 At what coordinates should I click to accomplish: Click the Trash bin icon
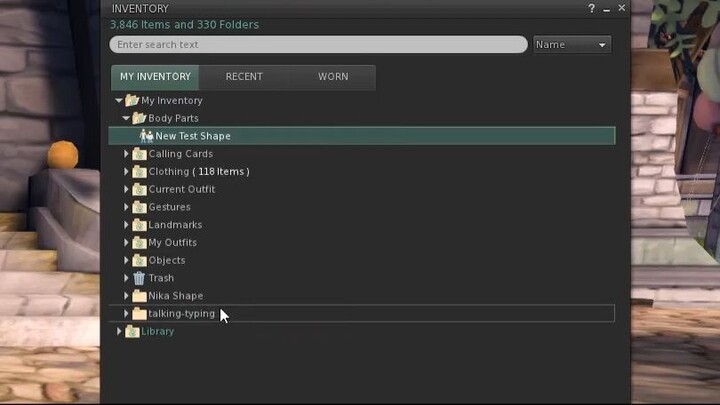click(x=139, y=278)
